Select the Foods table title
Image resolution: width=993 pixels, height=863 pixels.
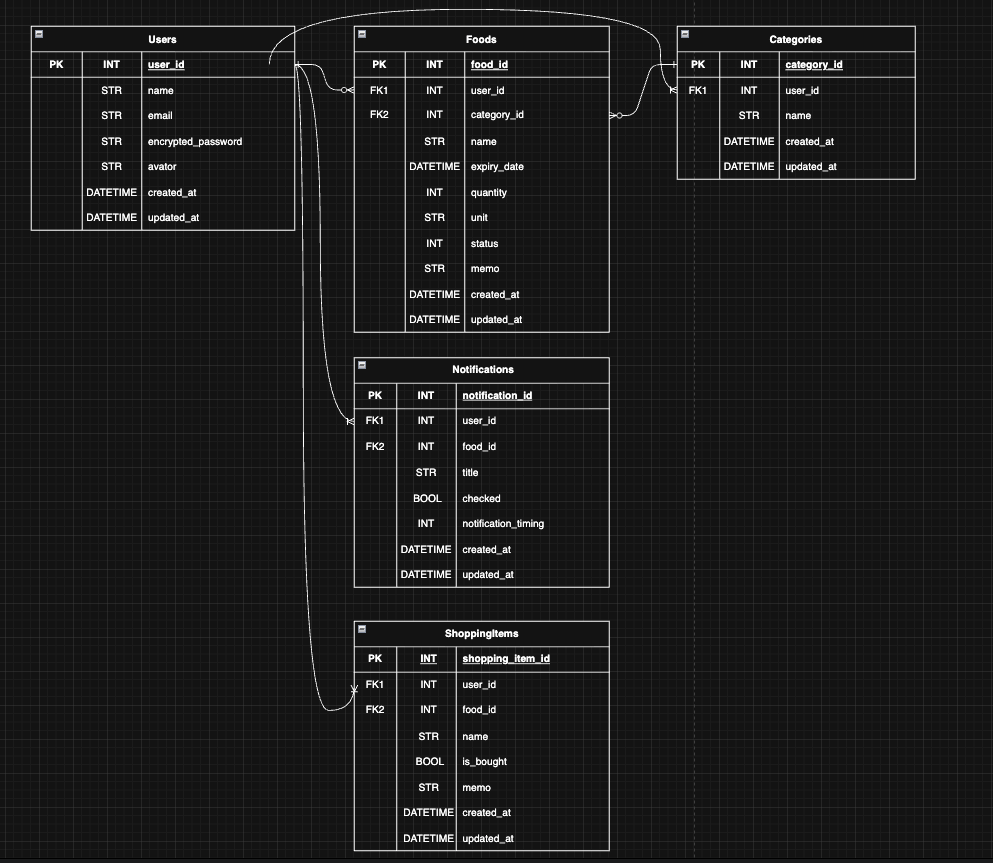pyautogui.click(x=481, y=39)
